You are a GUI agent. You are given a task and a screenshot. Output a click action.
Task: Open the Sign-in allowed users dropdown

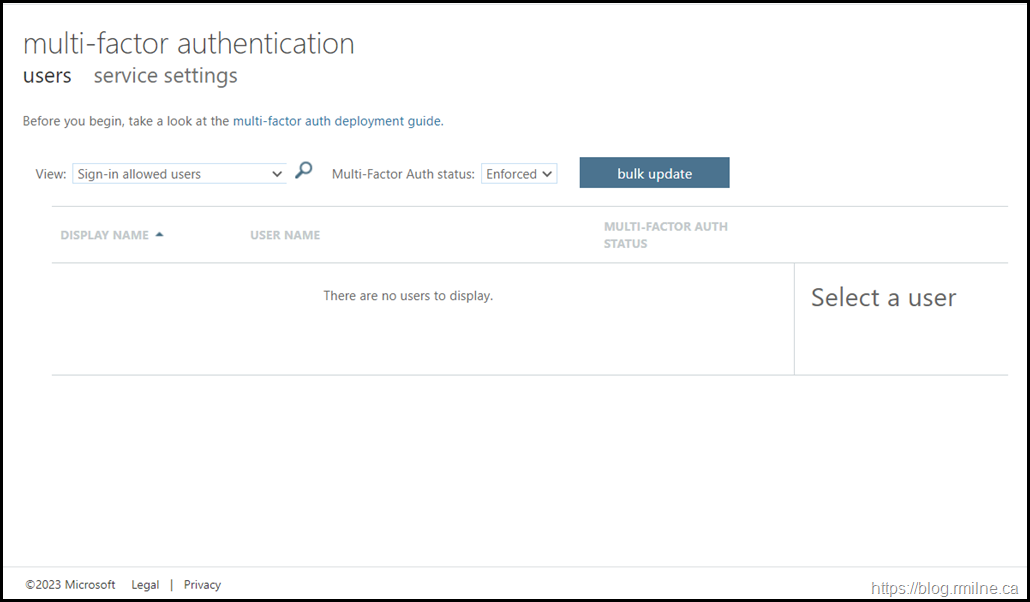(x=178, y=173)
